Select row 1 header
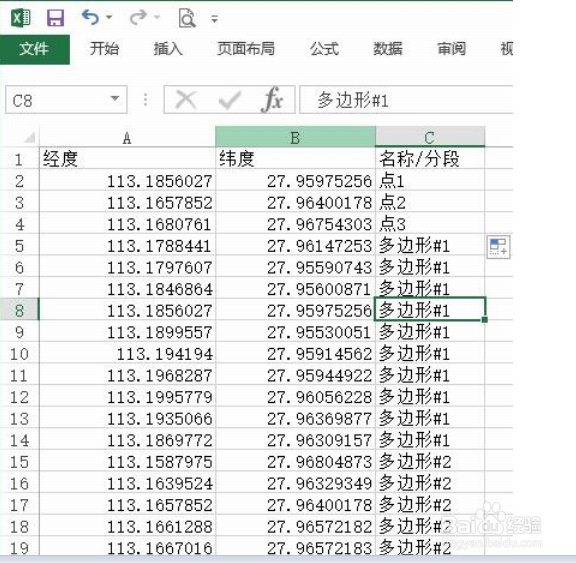The height and width of the screenshot is (563, 576). click(19, 159)
